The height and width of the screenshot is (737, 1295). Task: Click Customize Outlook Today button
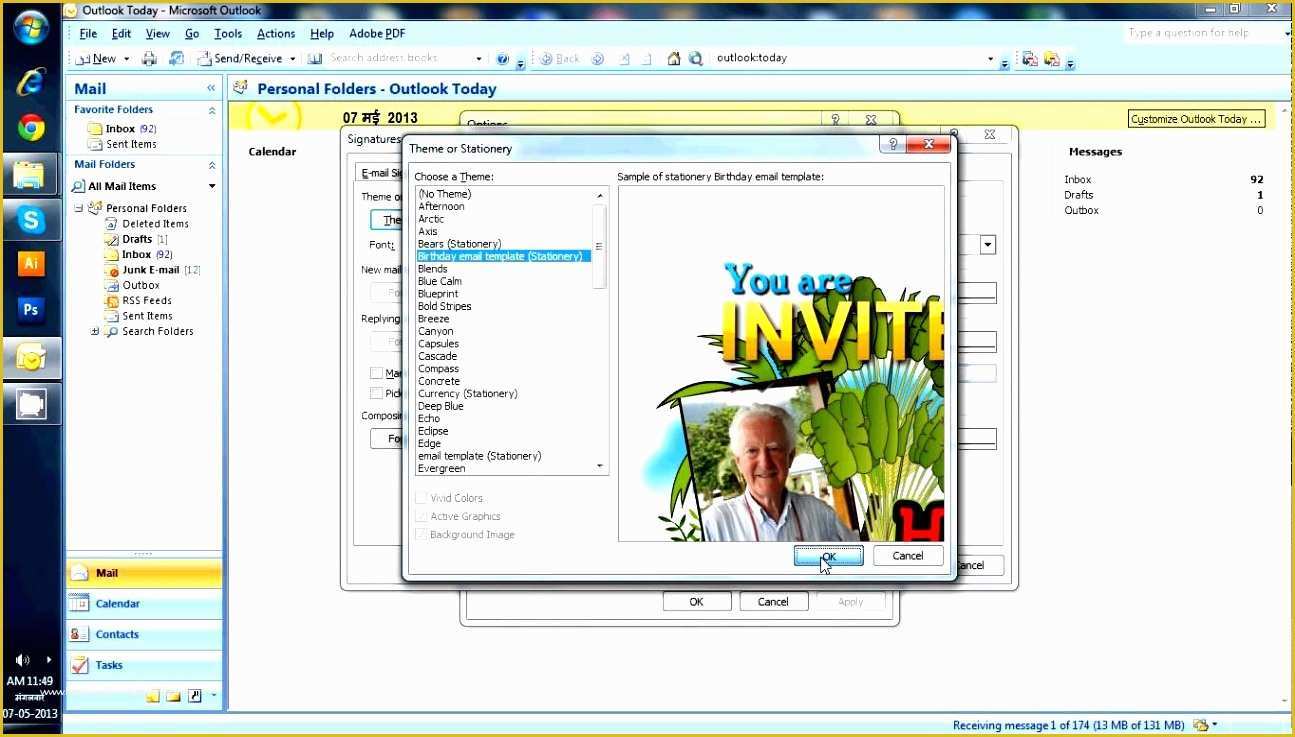coord(1196,119)
